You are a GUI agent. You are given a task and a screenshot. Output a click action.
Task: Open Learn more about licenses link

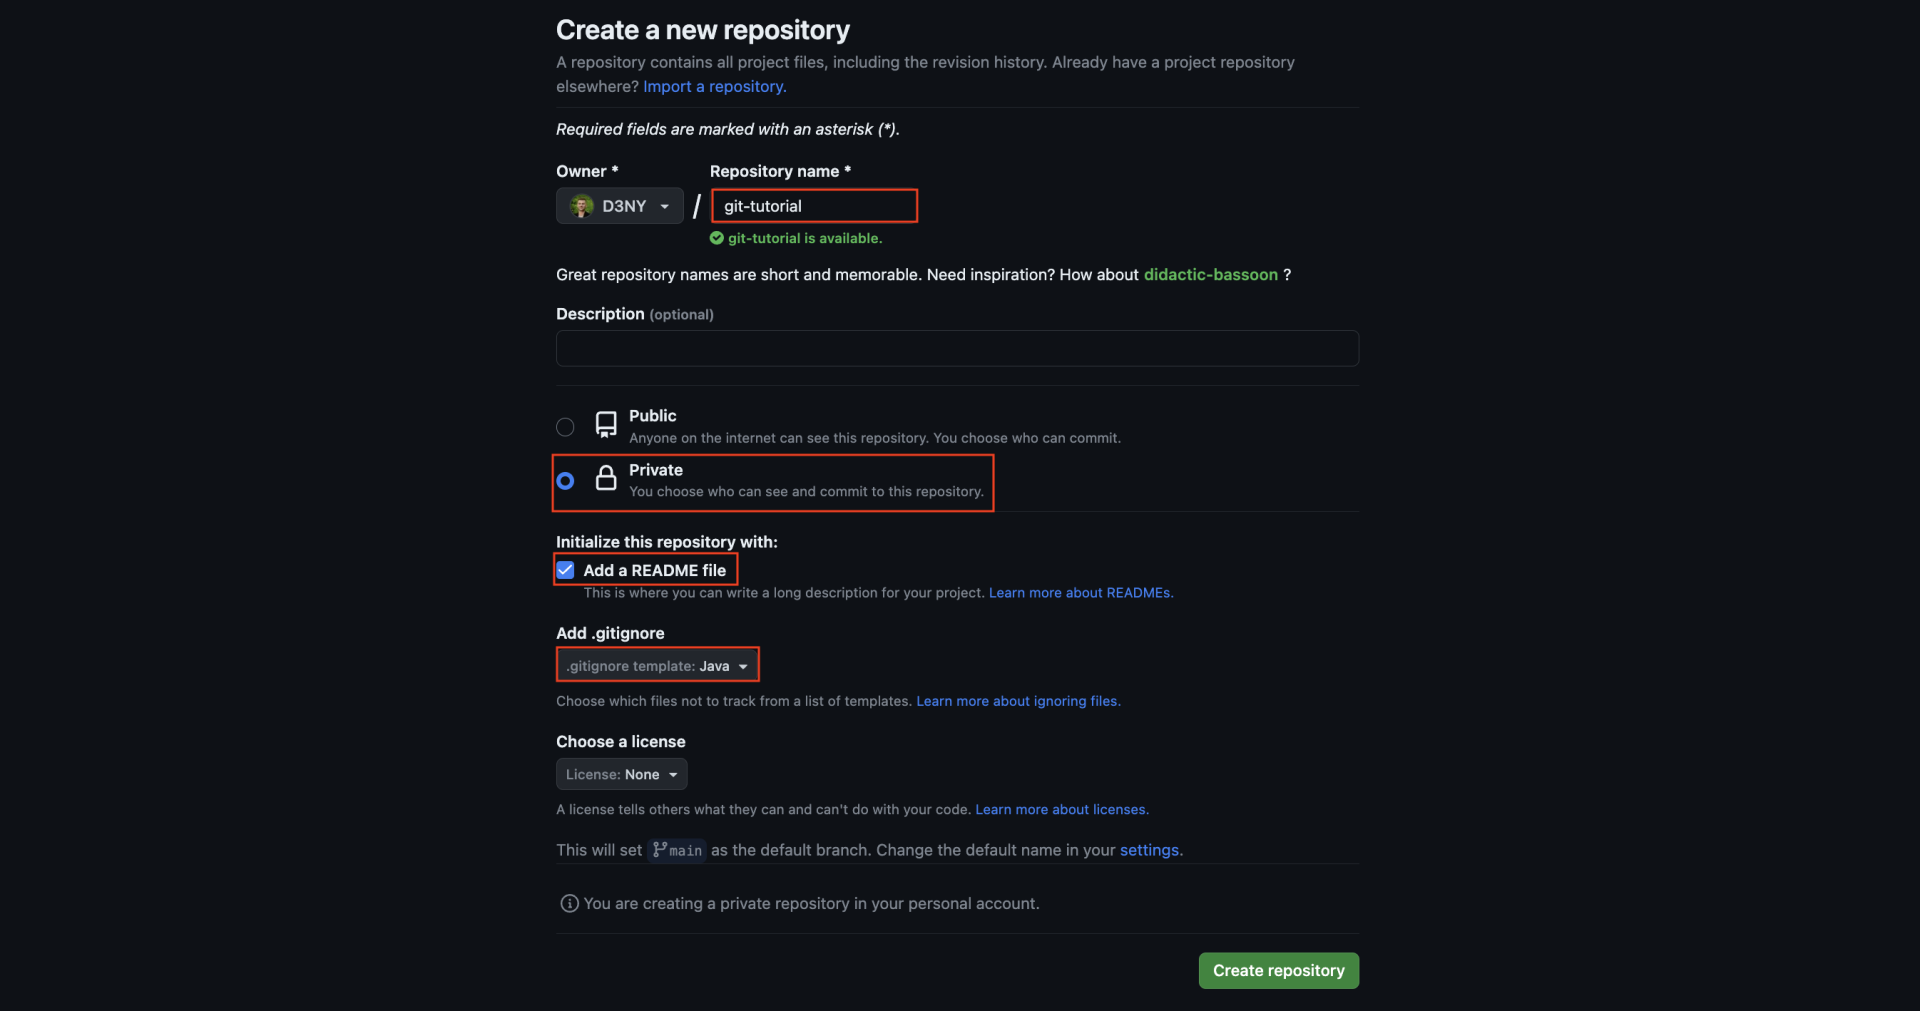point(1061,810)
